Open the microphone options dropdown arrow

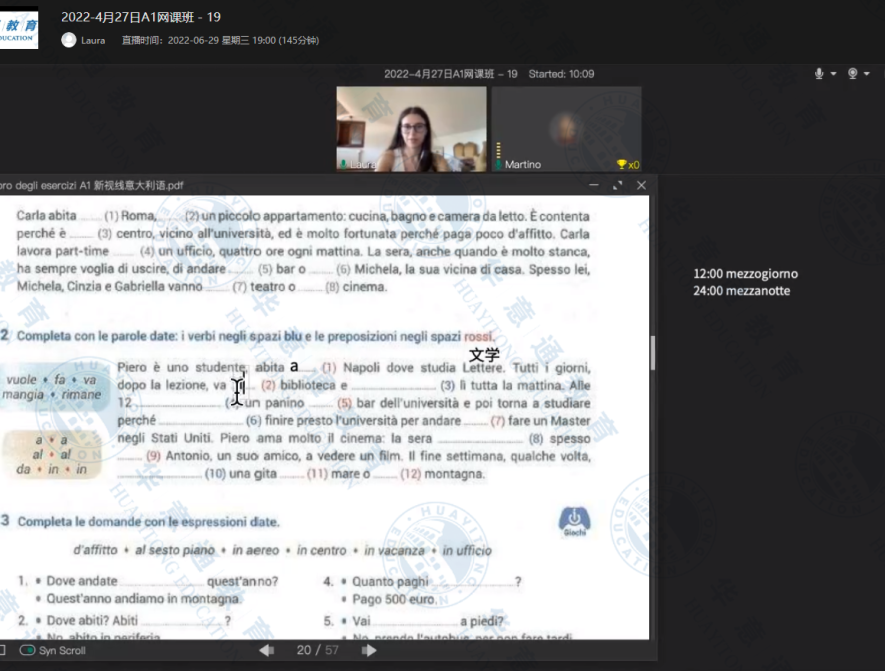[833, 74]
